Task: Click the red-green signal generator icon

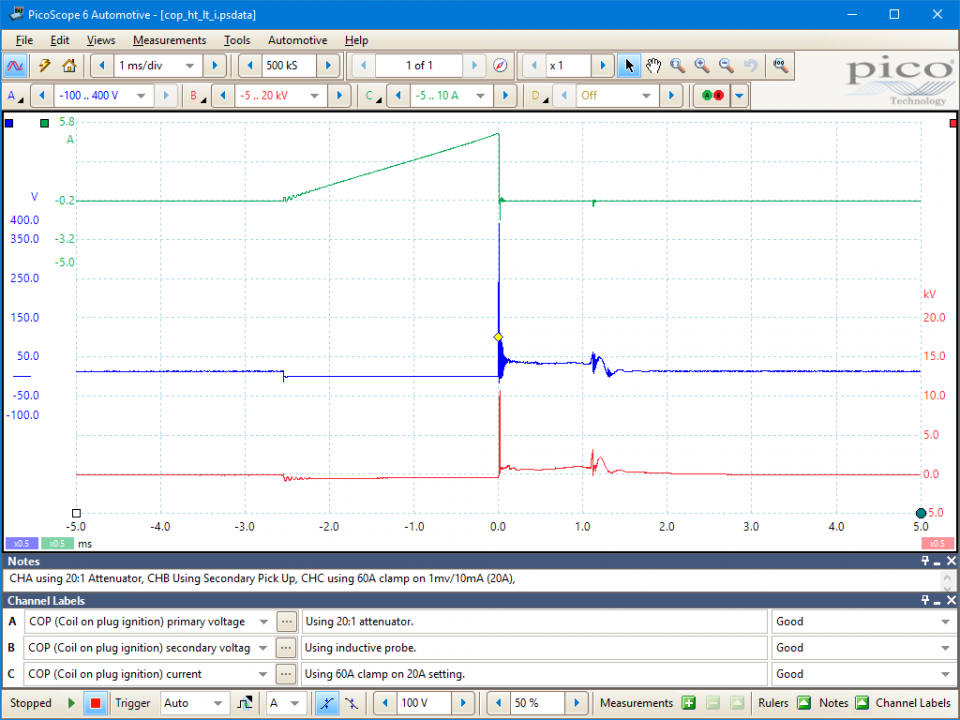Action: click(x=713, y=96)
